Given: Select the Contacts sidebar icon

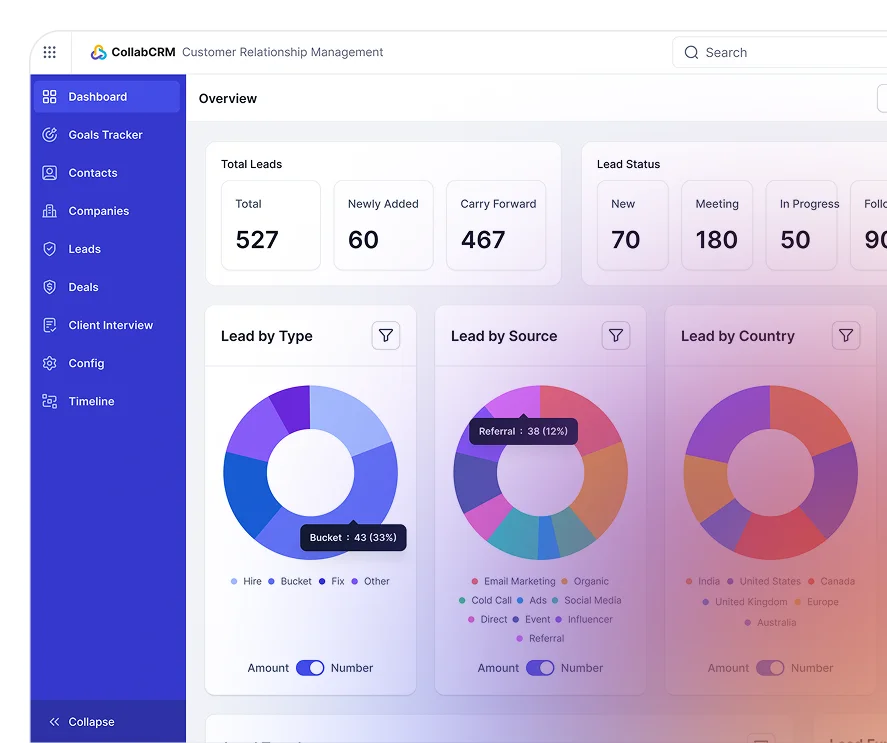Looking at the screenshot, I should (x=50, y=173).
